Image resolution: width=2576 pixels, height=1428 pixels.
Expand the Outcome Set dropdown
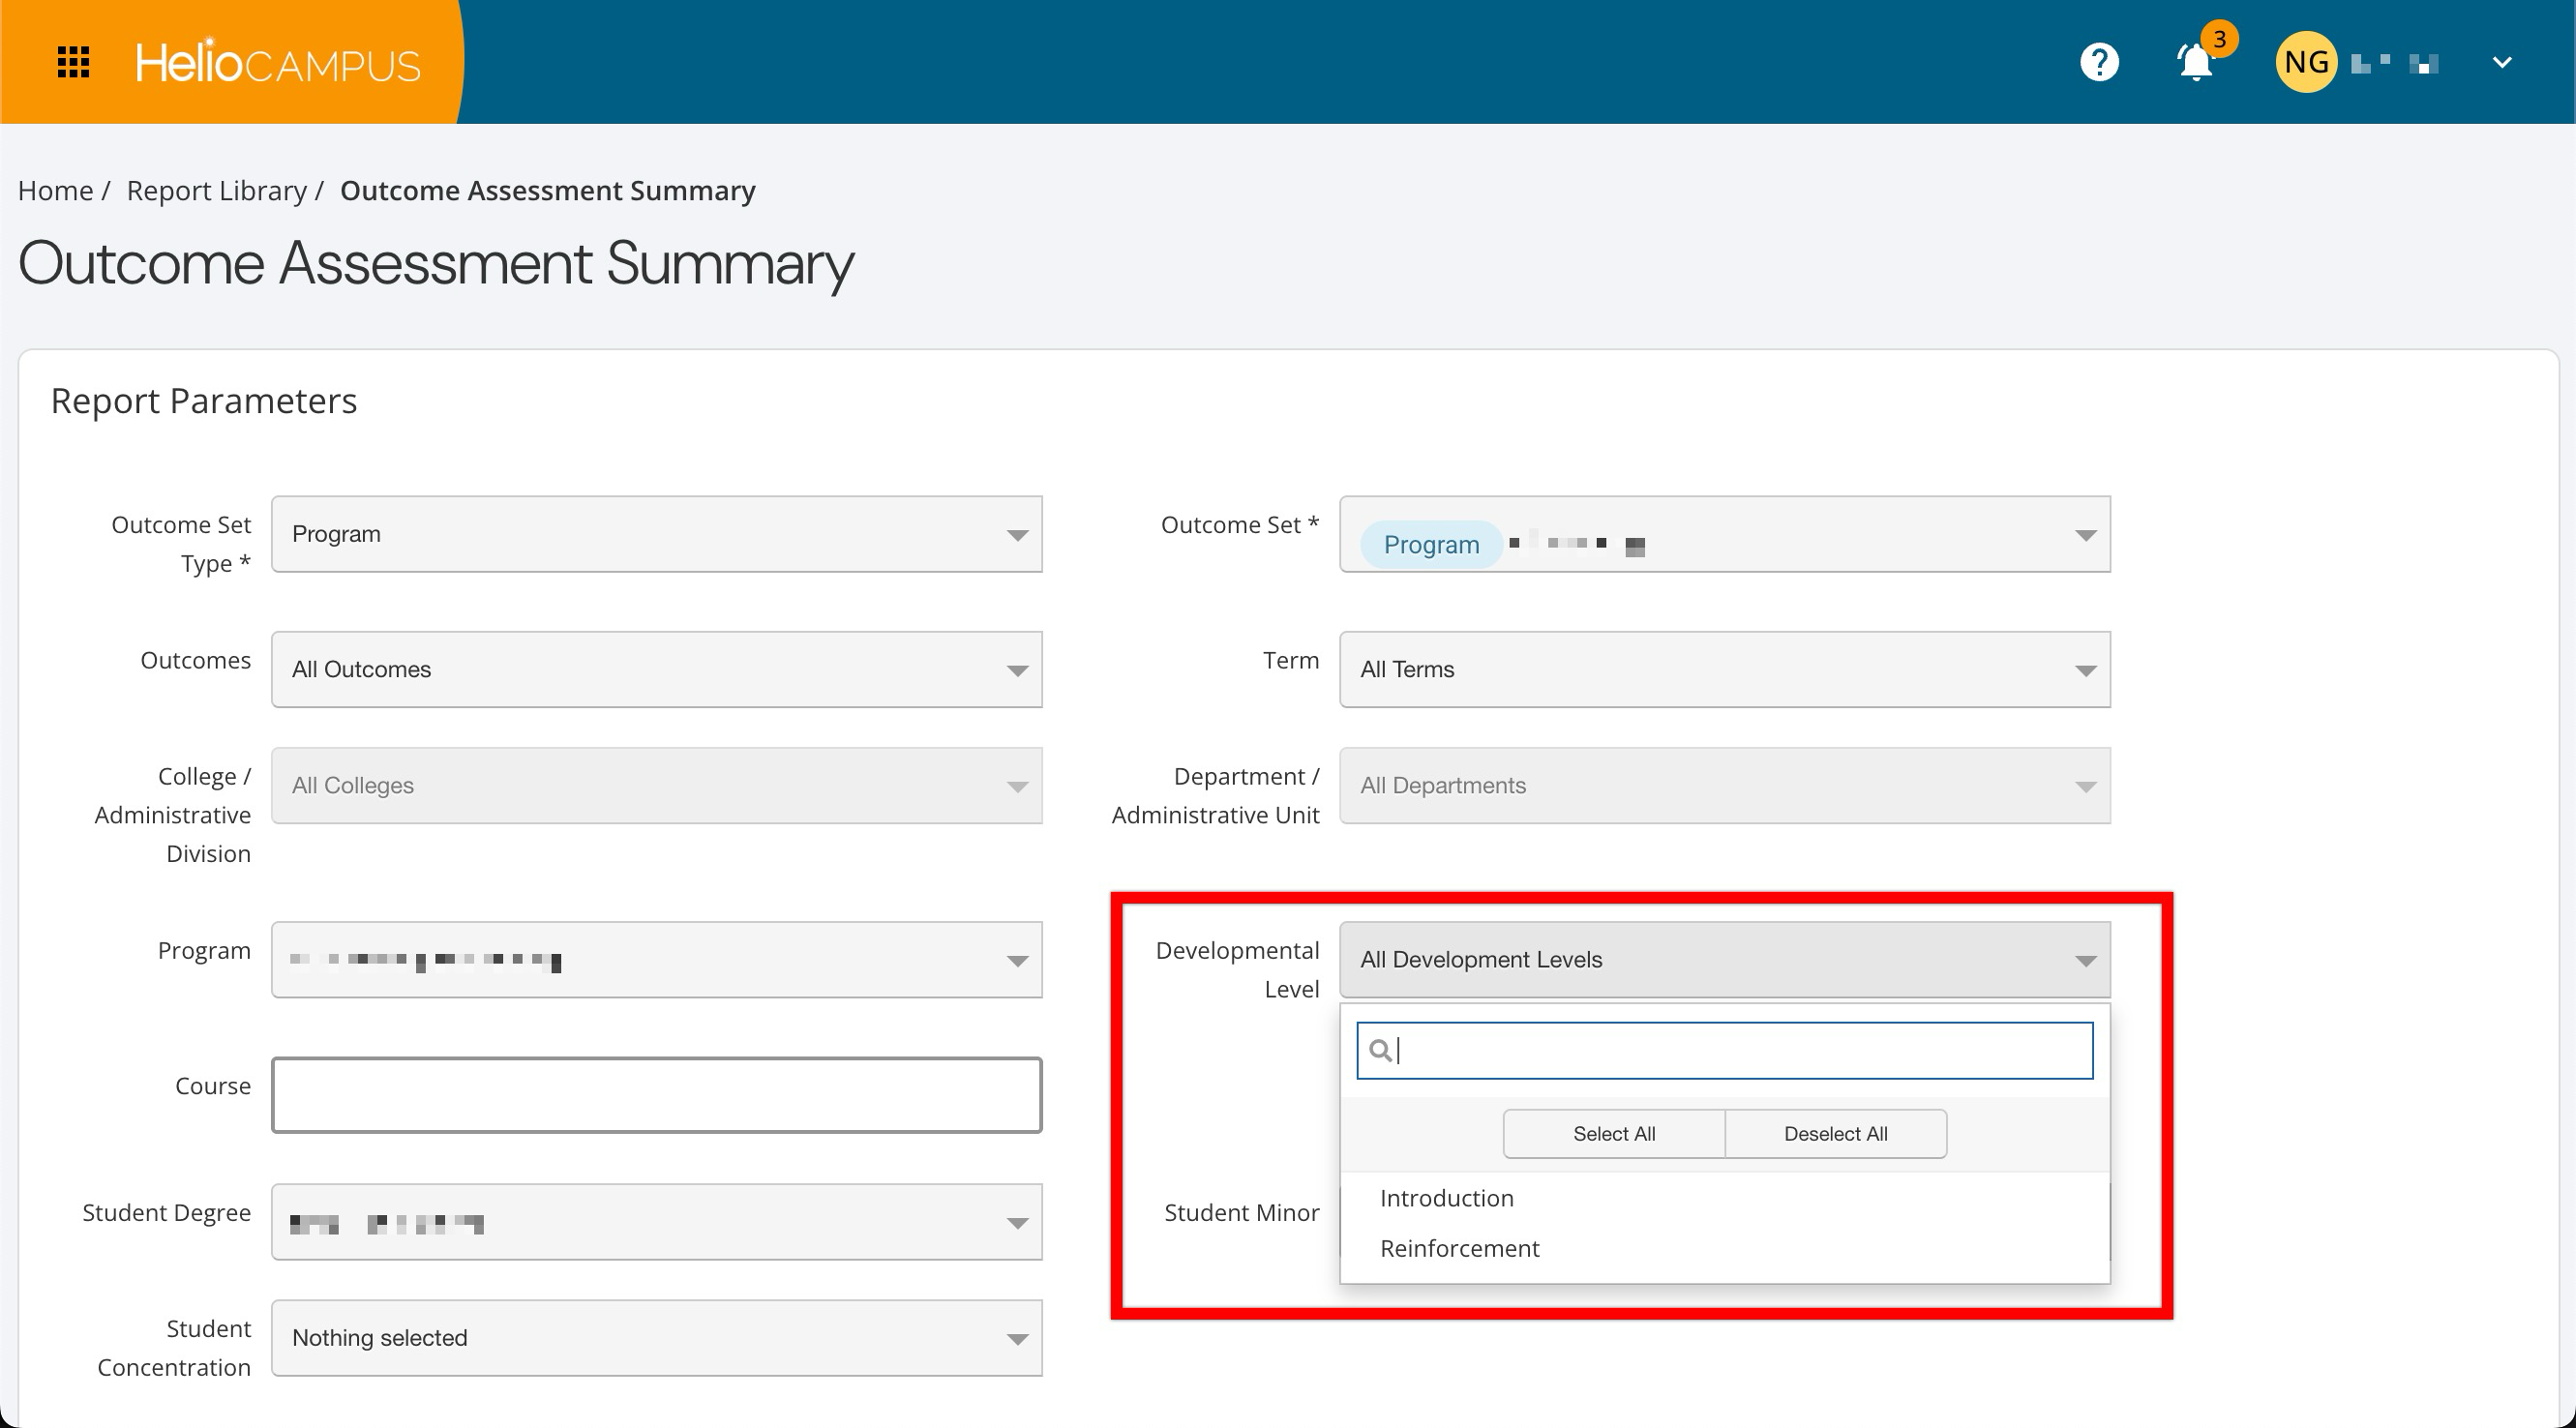click(x=1724, y=534)
